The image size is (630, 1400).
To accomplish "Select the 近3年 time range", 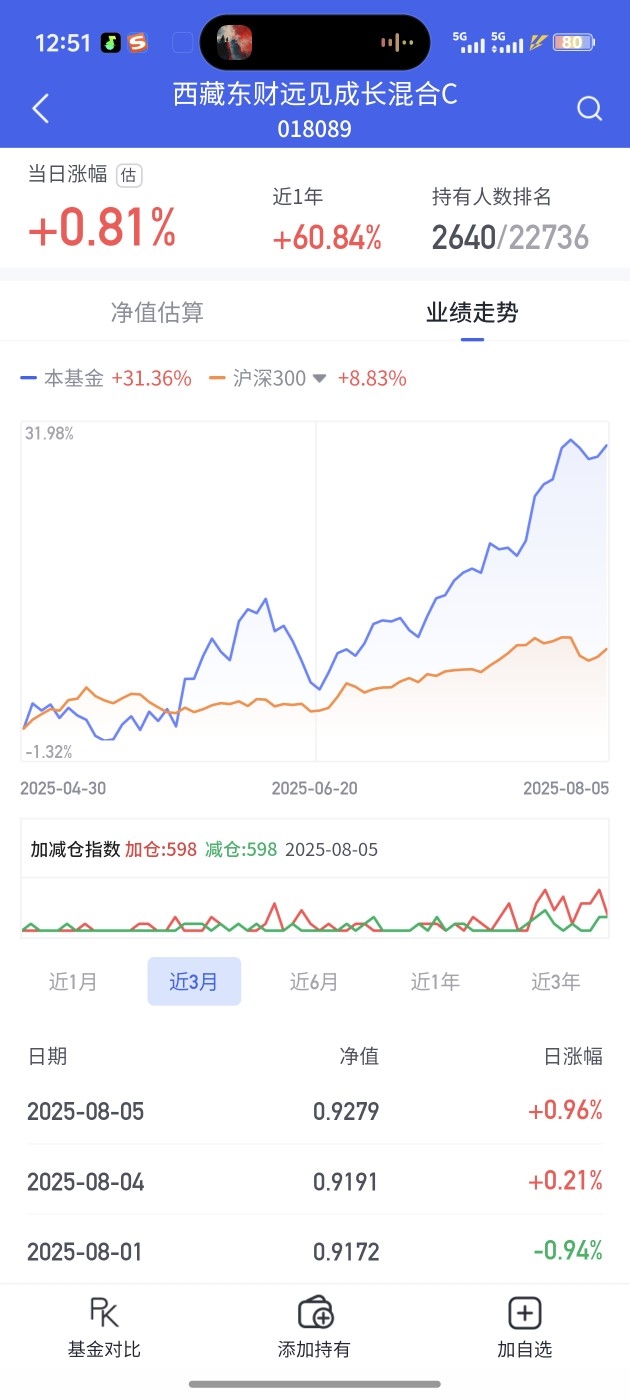I will [x=555, y=981].
